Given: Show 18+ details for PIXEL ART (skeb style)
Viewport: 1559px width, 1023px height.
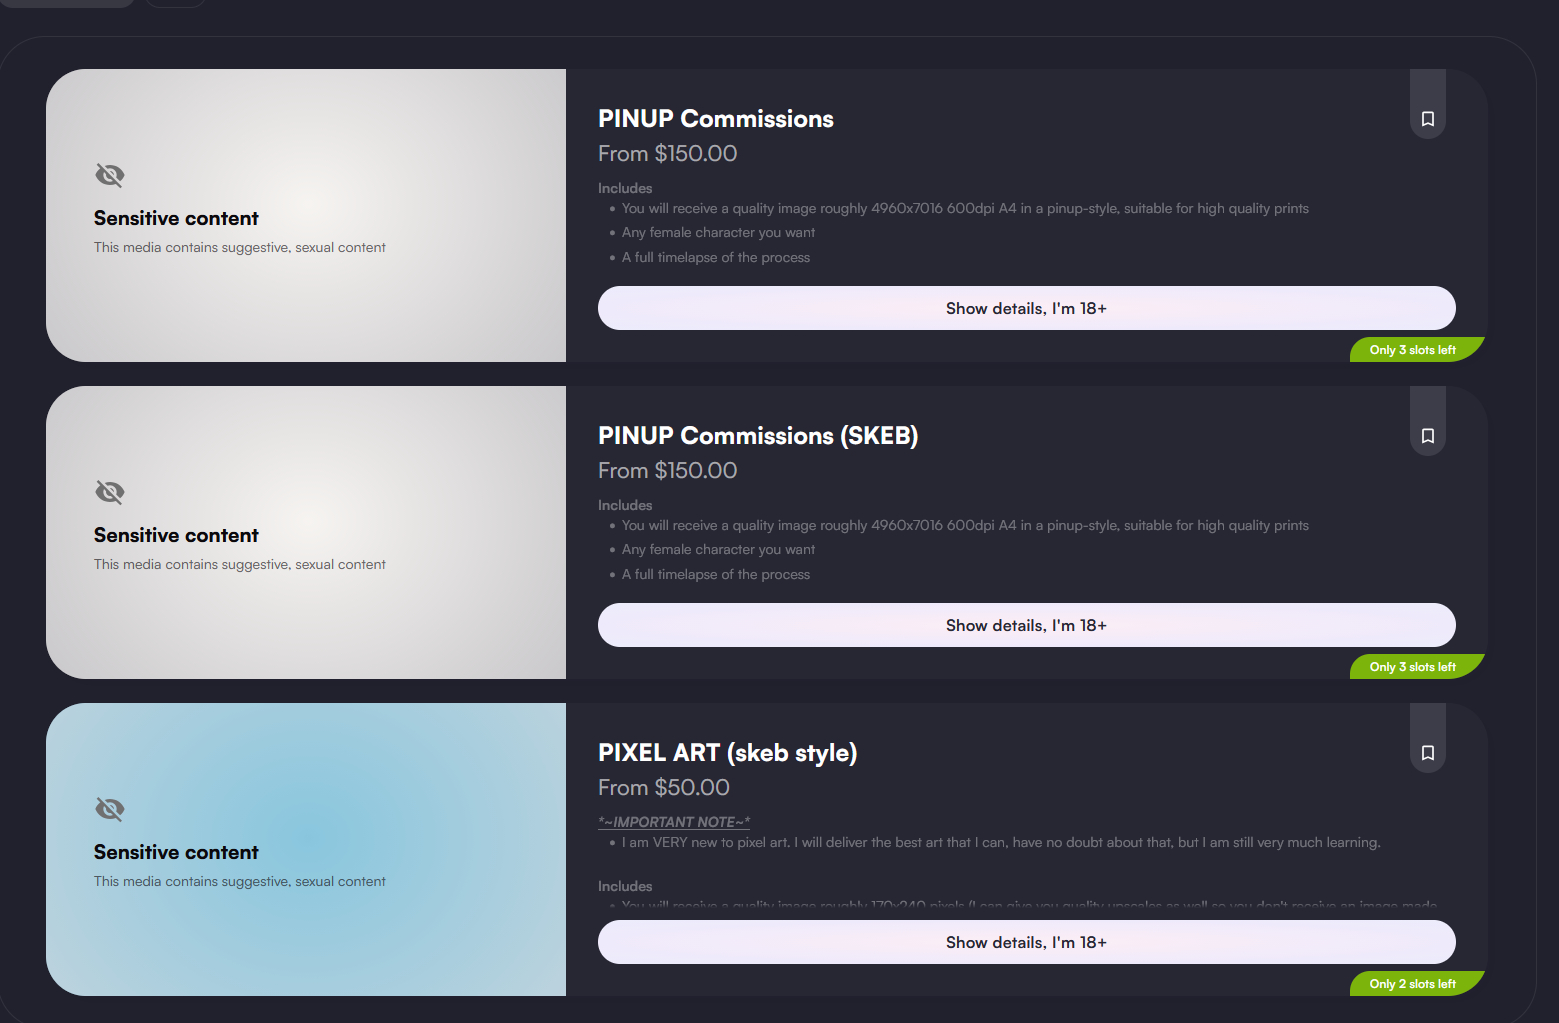Looking at the screenshot, I should 1026,942.
